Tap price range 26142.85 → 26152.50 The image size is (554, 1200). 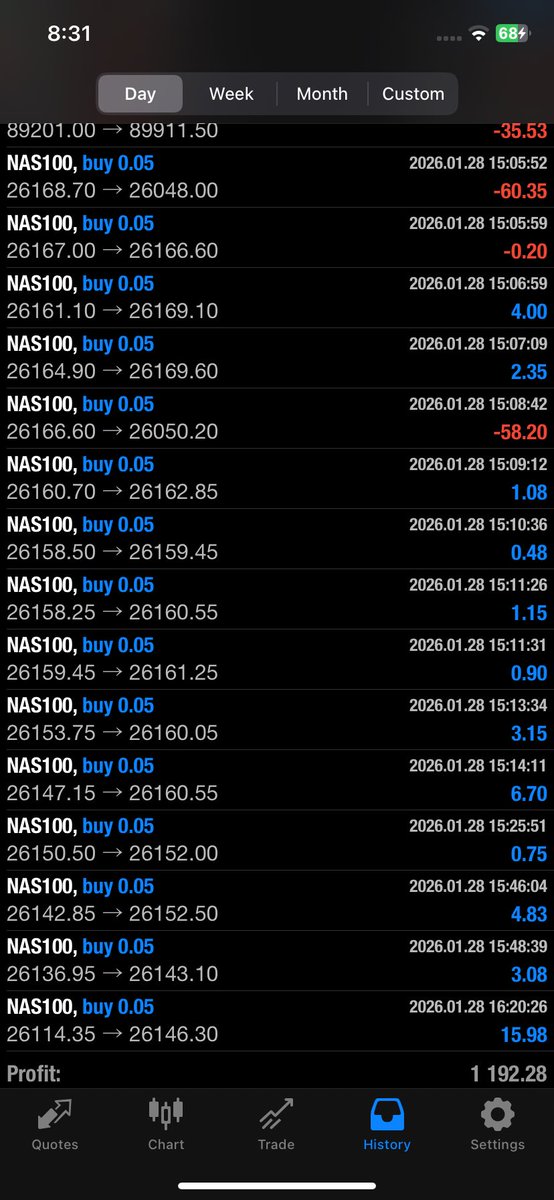pos(112,913)
